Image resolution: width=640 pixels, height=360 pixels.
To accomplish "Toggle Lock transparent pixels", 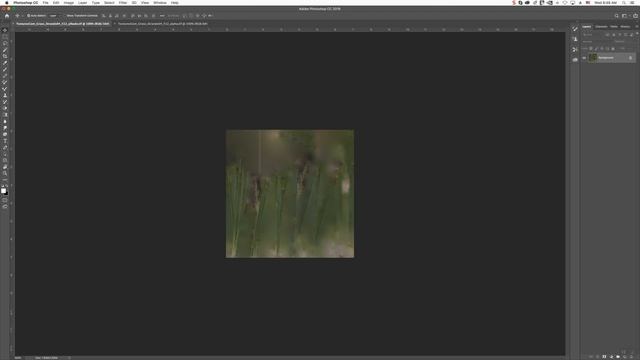I will [591, 49].
